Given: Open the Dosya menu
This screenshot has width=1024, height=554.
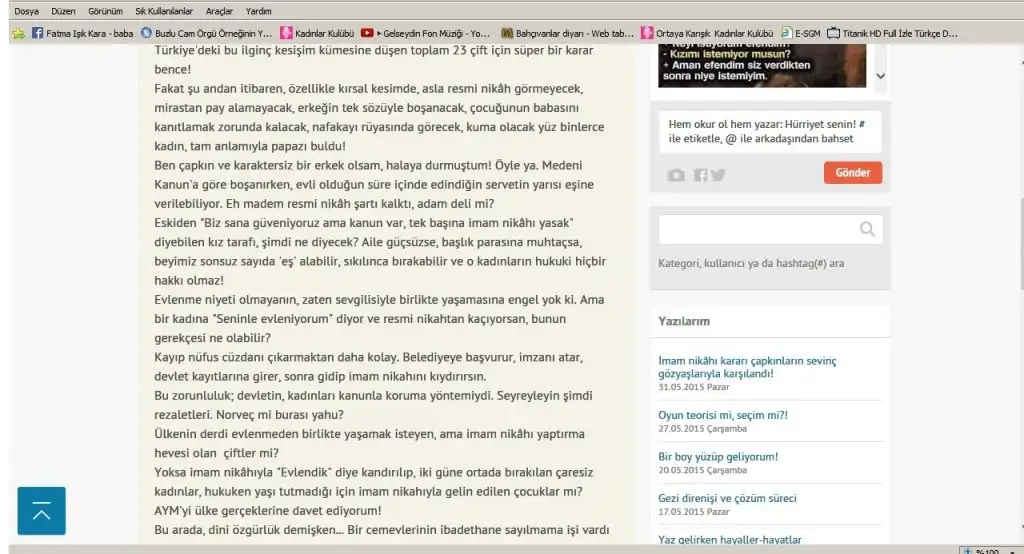Looking at the screenshot, I should click(26, 11).
